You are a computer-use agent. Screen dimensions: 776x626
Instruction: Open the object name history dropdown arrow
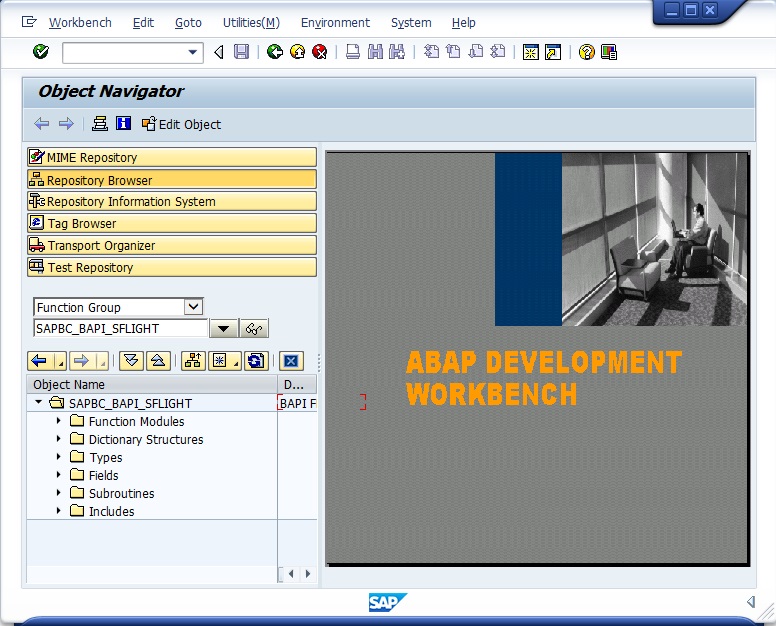click(x=223, y=329)
